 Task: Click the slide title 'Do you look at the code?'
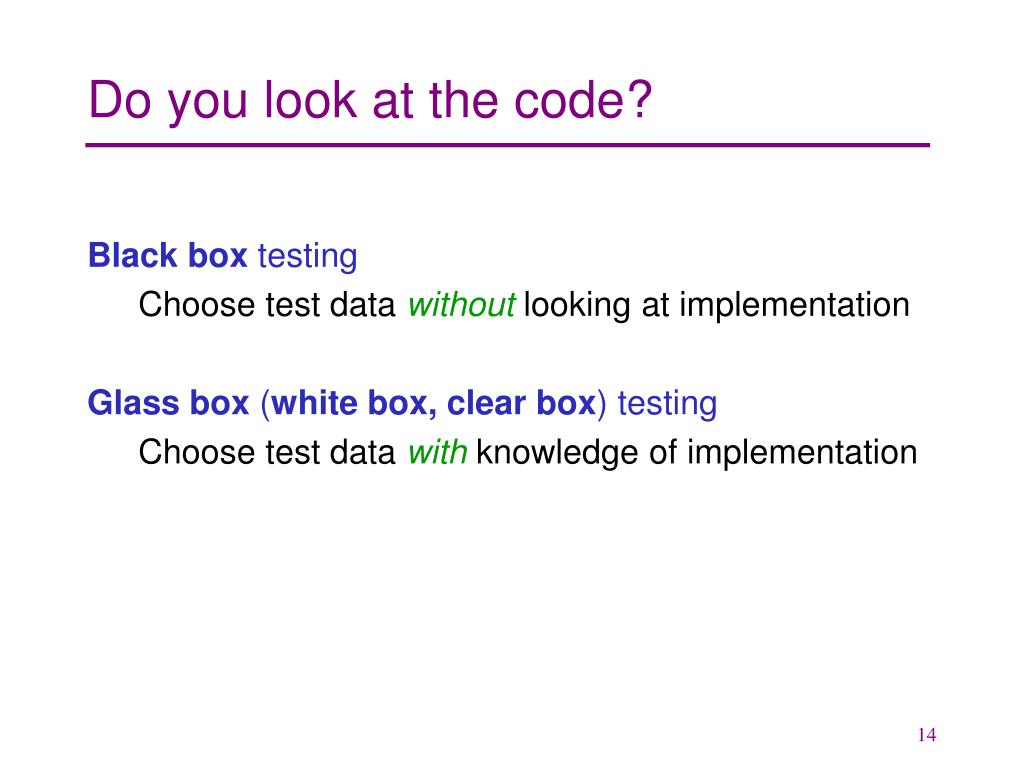click(x=370, y=101)
